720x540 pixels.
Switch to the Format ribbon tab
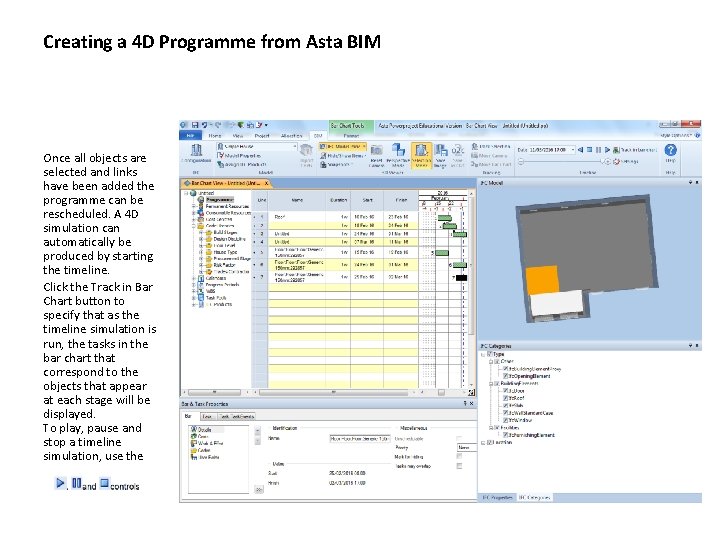click(x=351, y=135)
